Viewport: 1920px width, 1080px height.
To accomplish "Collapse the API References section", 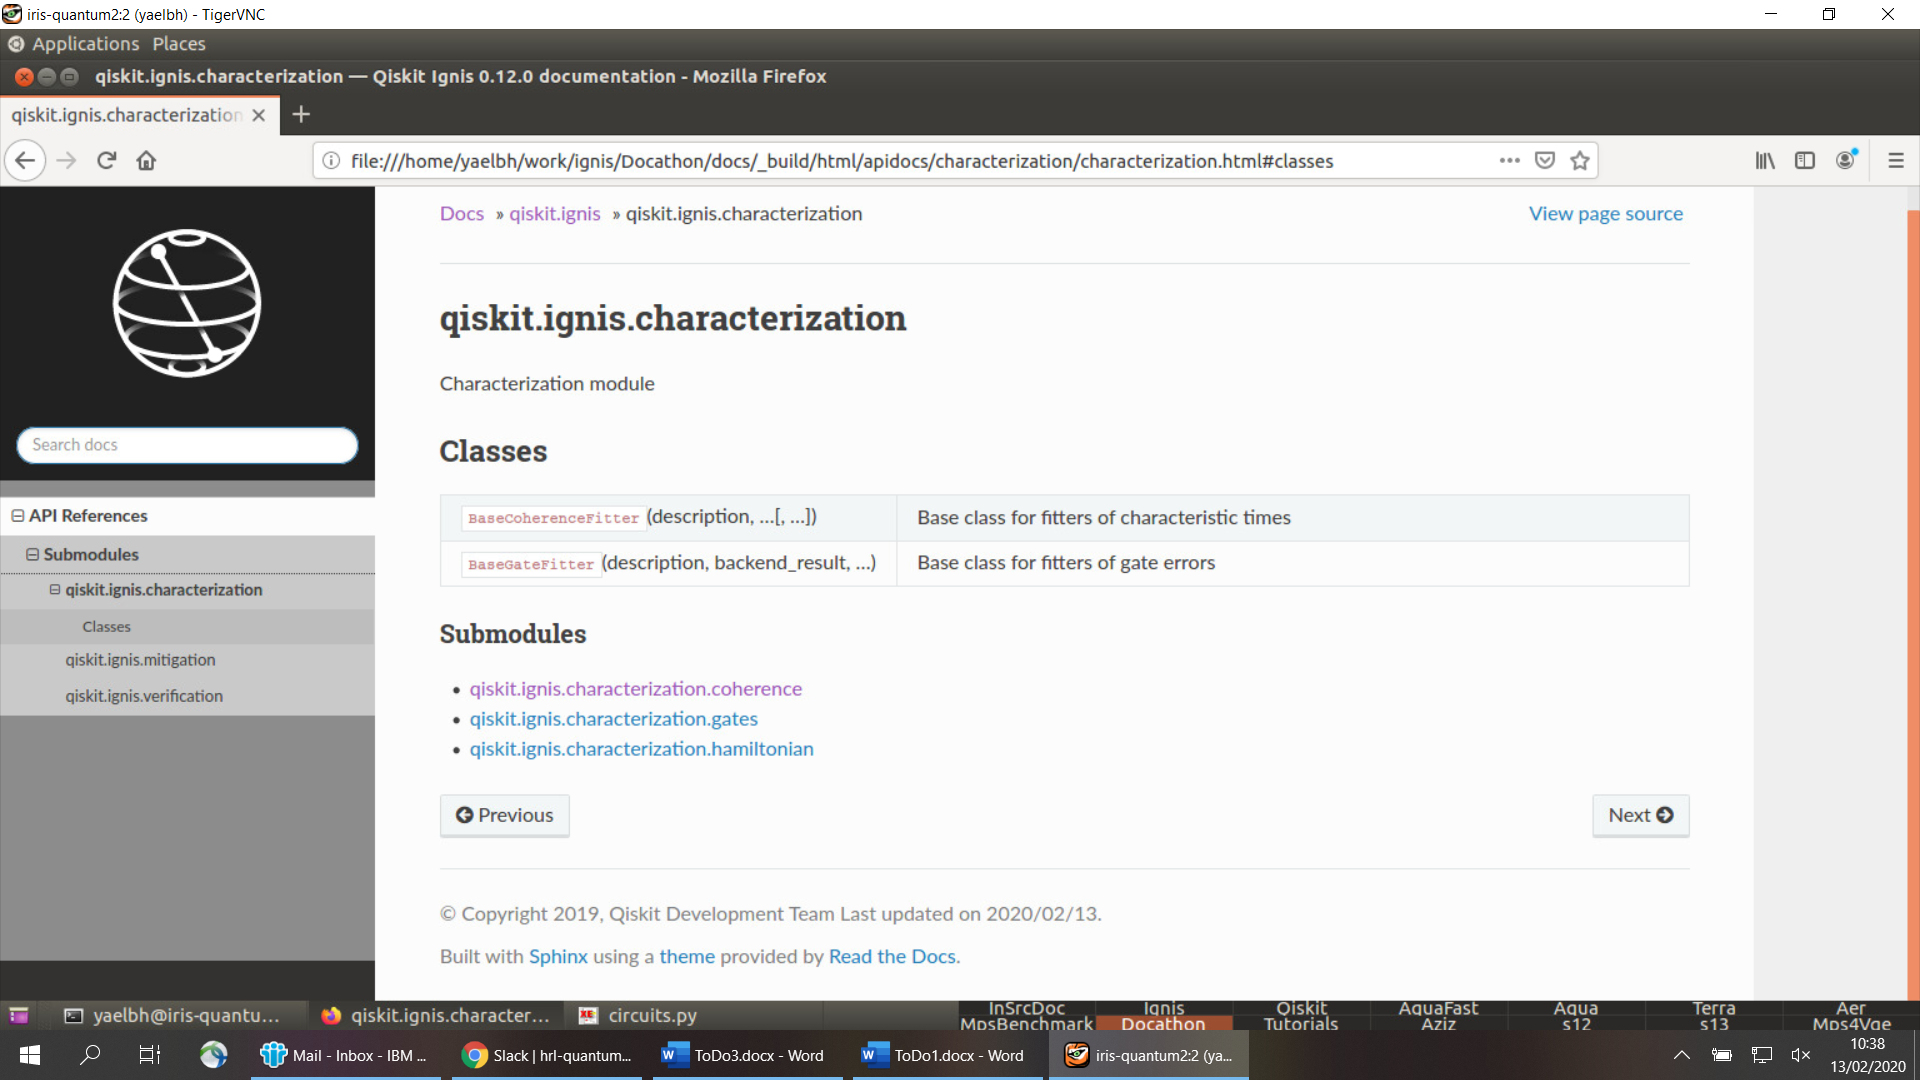I will click(x=16, y=515).
